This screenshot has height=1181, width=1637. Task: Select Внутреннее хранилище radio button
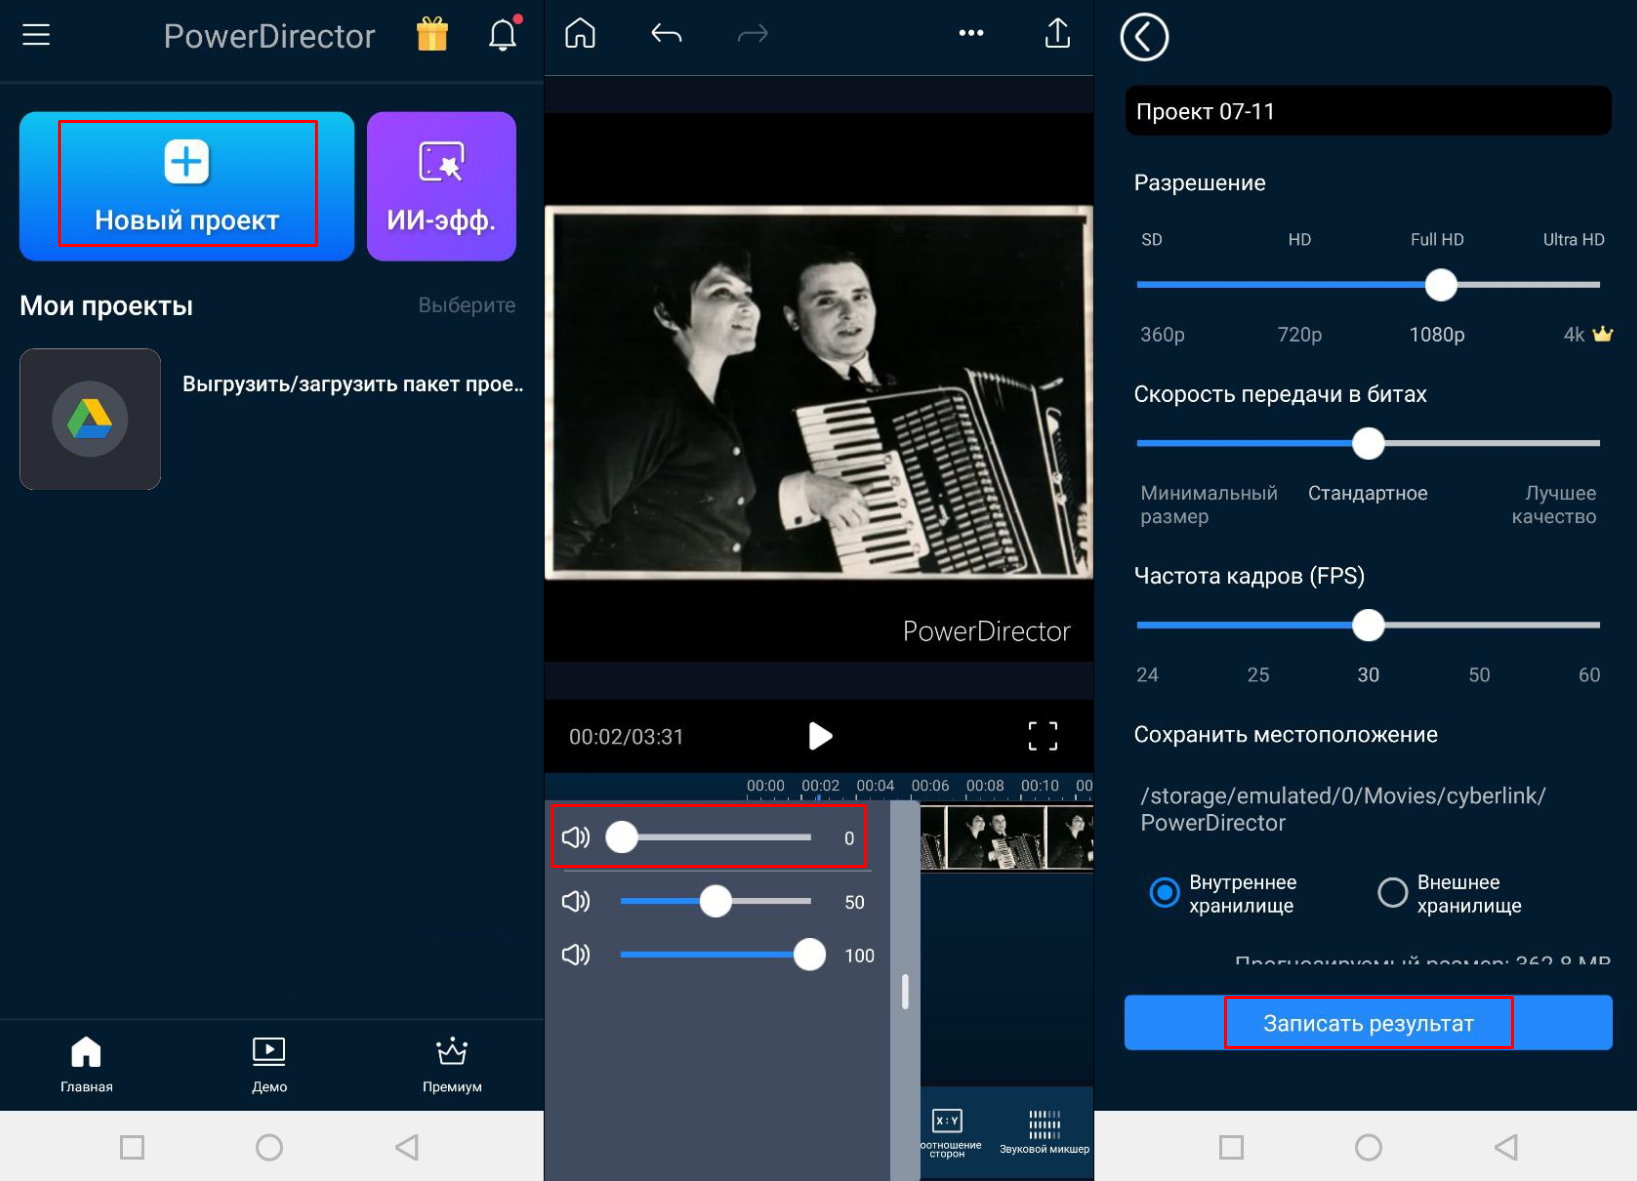[1164, 892]
